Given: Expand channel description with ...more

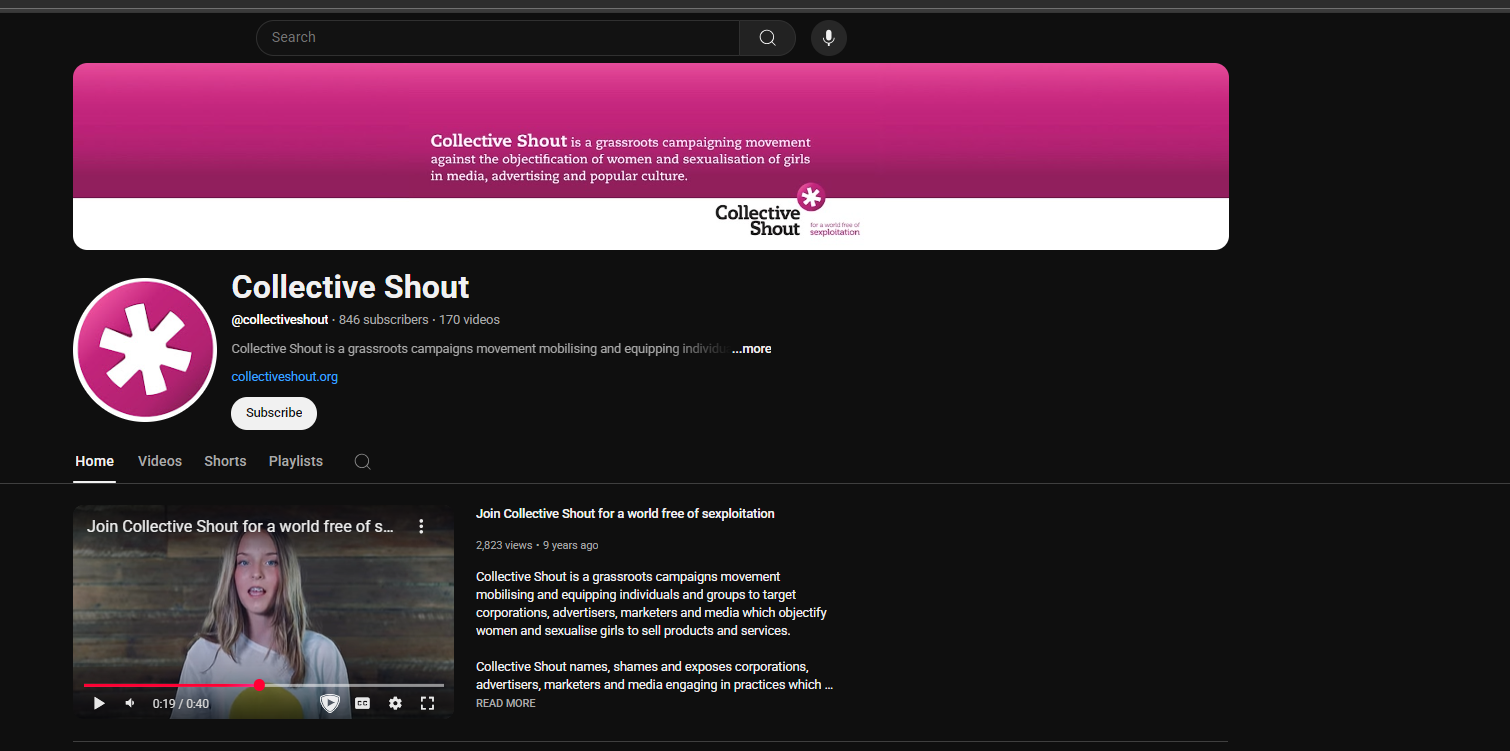Looking at the screenshot, I should click(751, 349).
